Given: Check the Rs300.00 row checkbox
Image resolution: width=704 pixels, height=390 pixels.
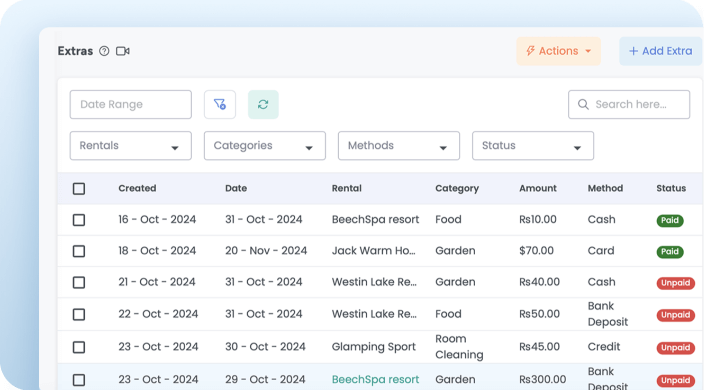Looking at the screenshot, I should (79, 380).
